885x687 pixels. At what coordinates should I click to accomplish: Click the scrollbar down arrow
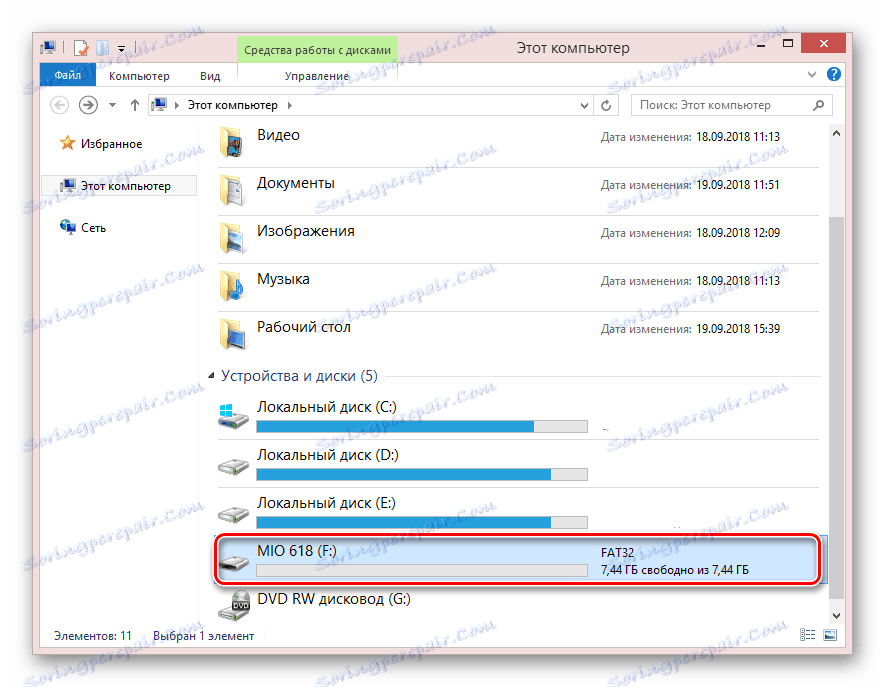836,616
